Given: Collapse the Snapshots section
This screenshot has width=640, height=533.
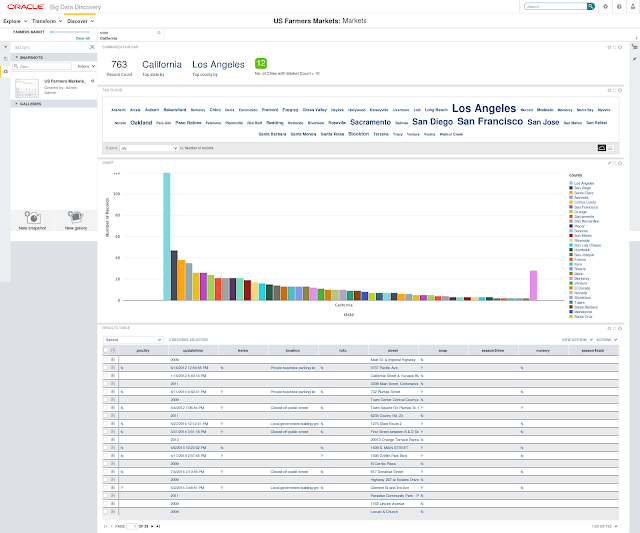Looking at the screenshot, I should click(17, 58).
